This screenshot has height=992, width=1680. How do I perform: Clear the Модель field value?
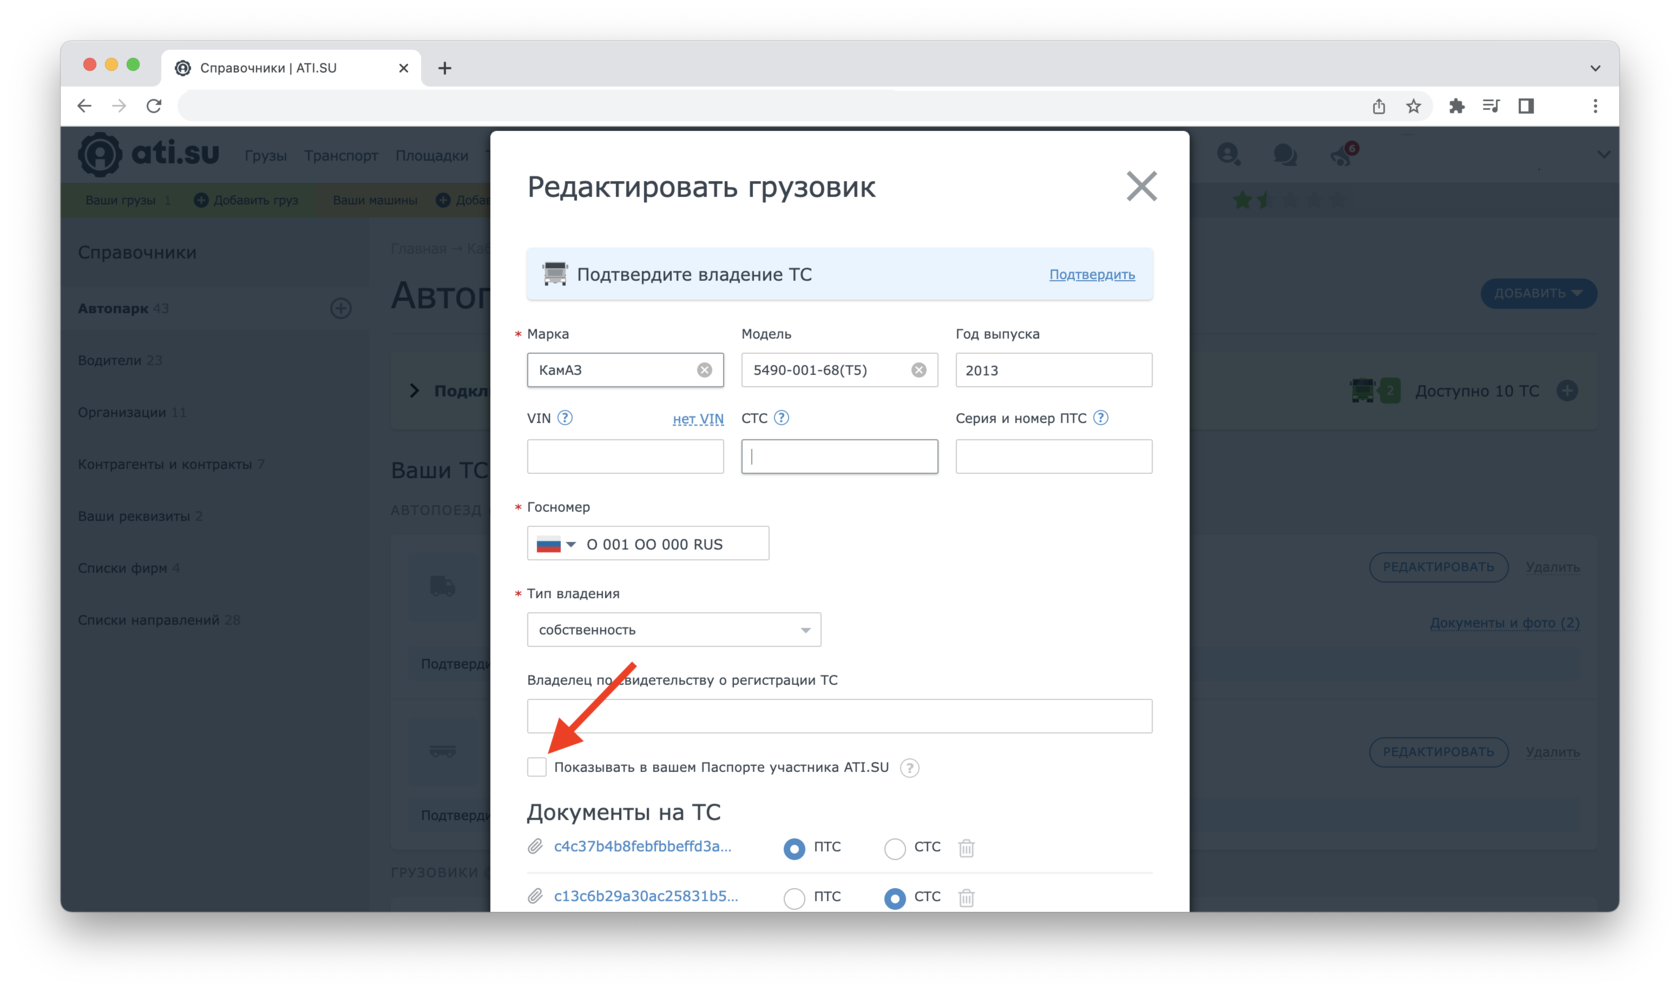(x=918, y=370)
